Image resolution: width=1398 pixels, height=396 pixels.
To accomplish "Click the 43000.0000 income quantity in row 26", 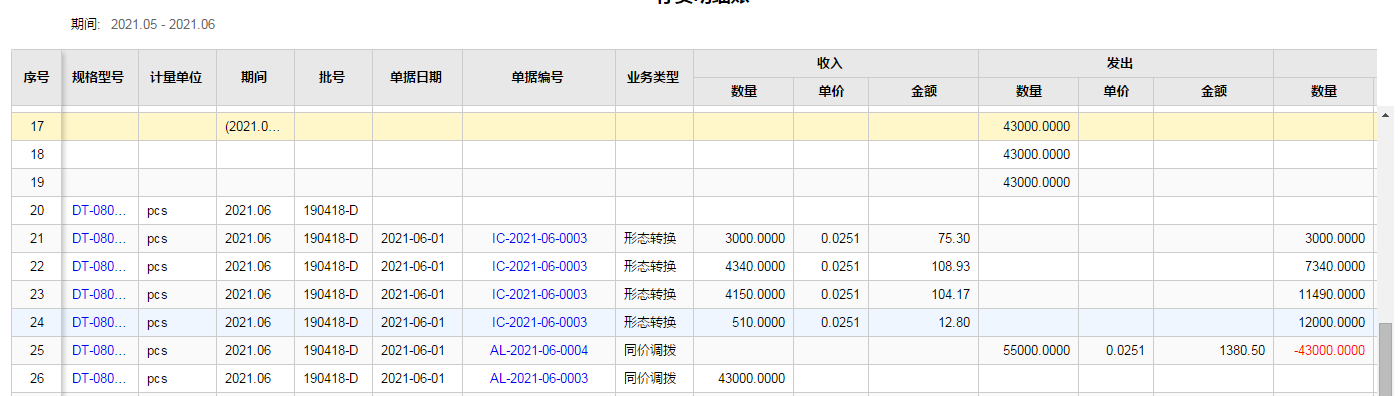I will coord(752,379).
